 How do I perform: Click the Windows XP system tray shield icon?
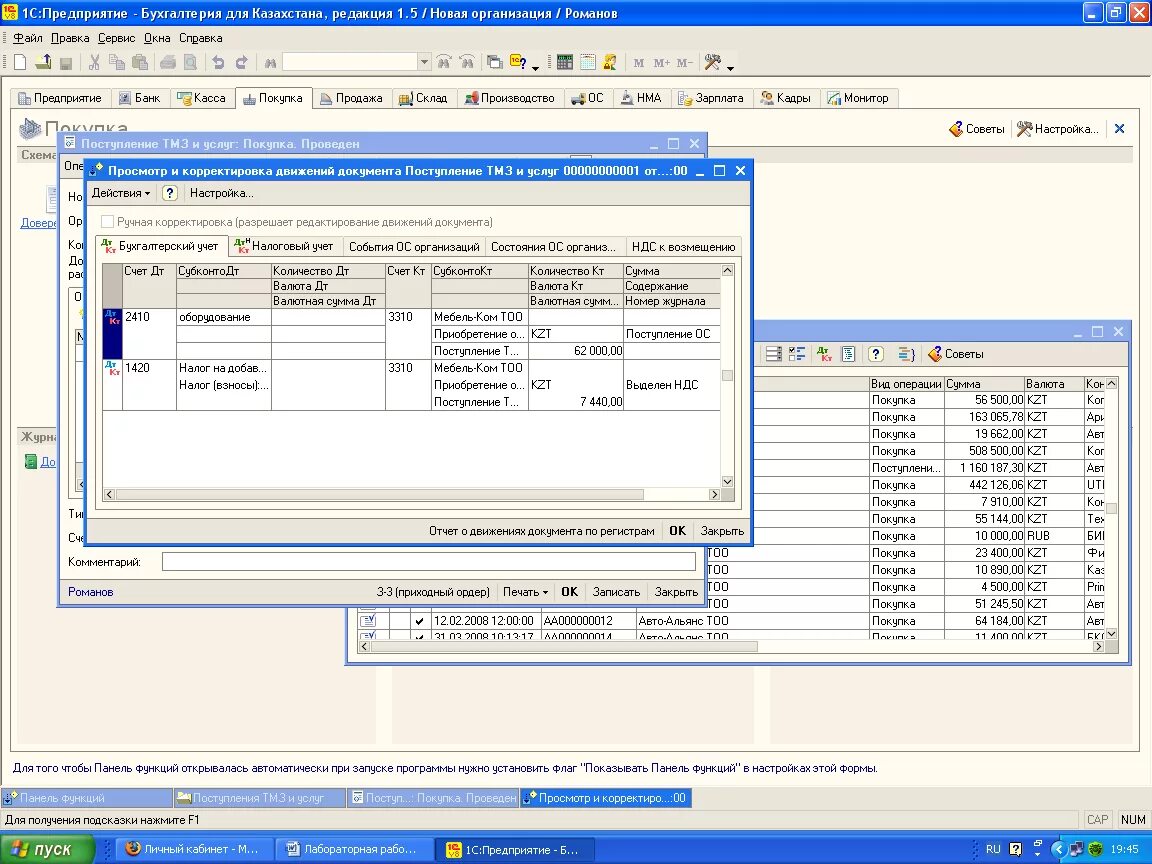pos(1095,849)
